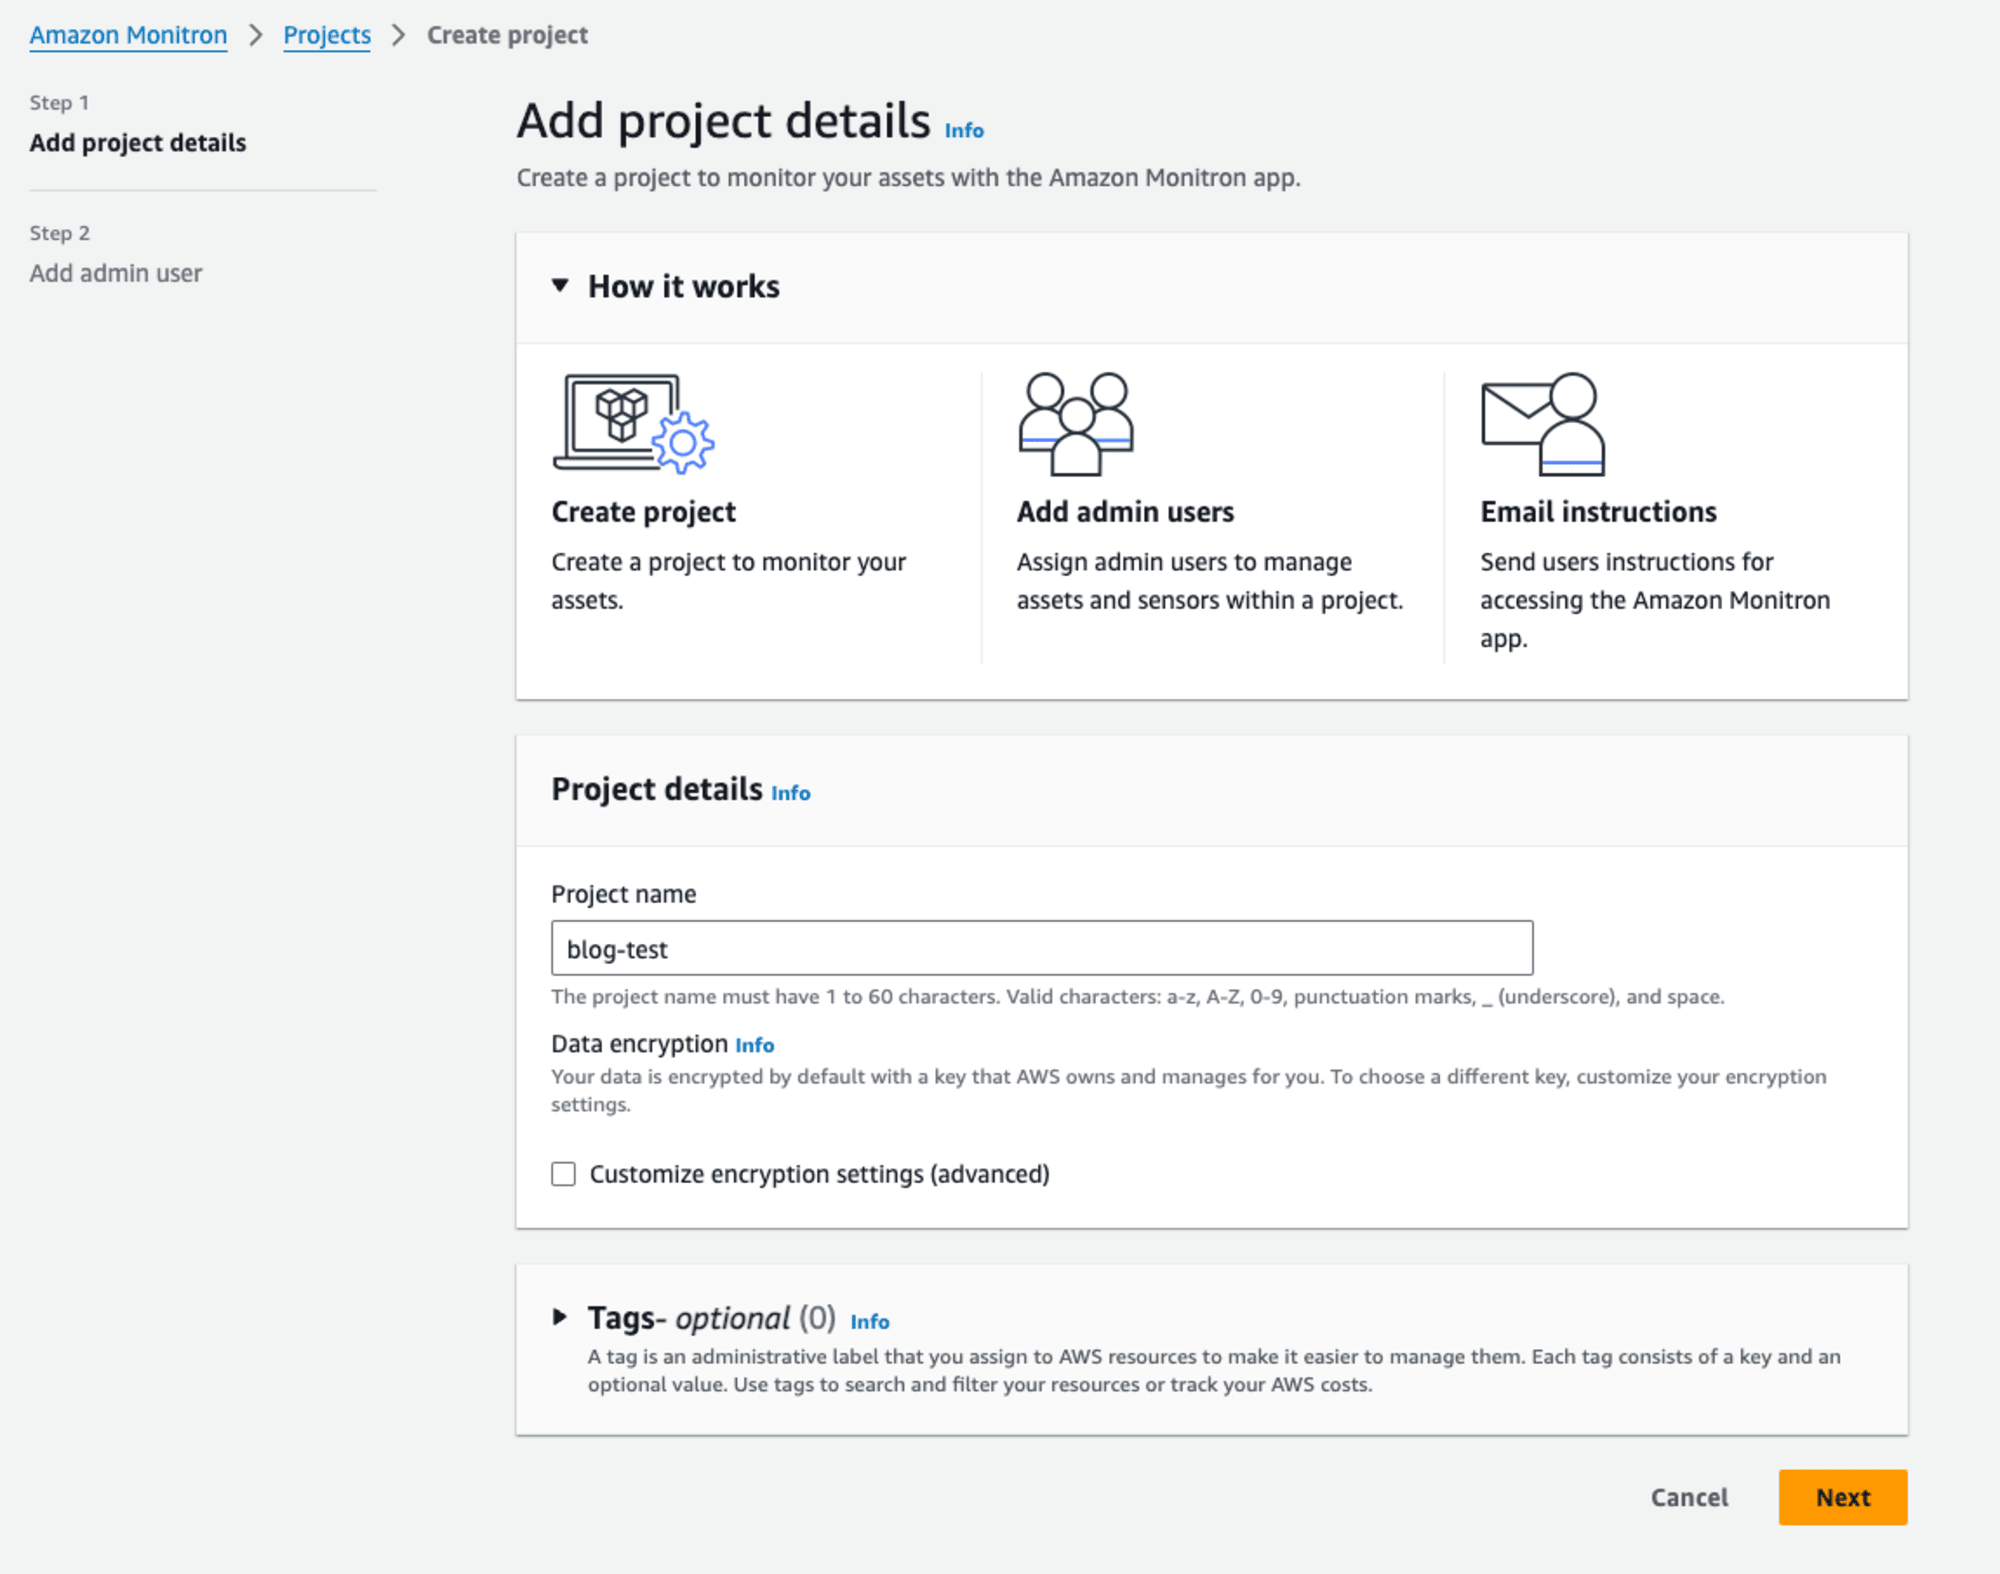Click the Email instructions card title
The image size is (2000, 1574).
click(1598, 512)
